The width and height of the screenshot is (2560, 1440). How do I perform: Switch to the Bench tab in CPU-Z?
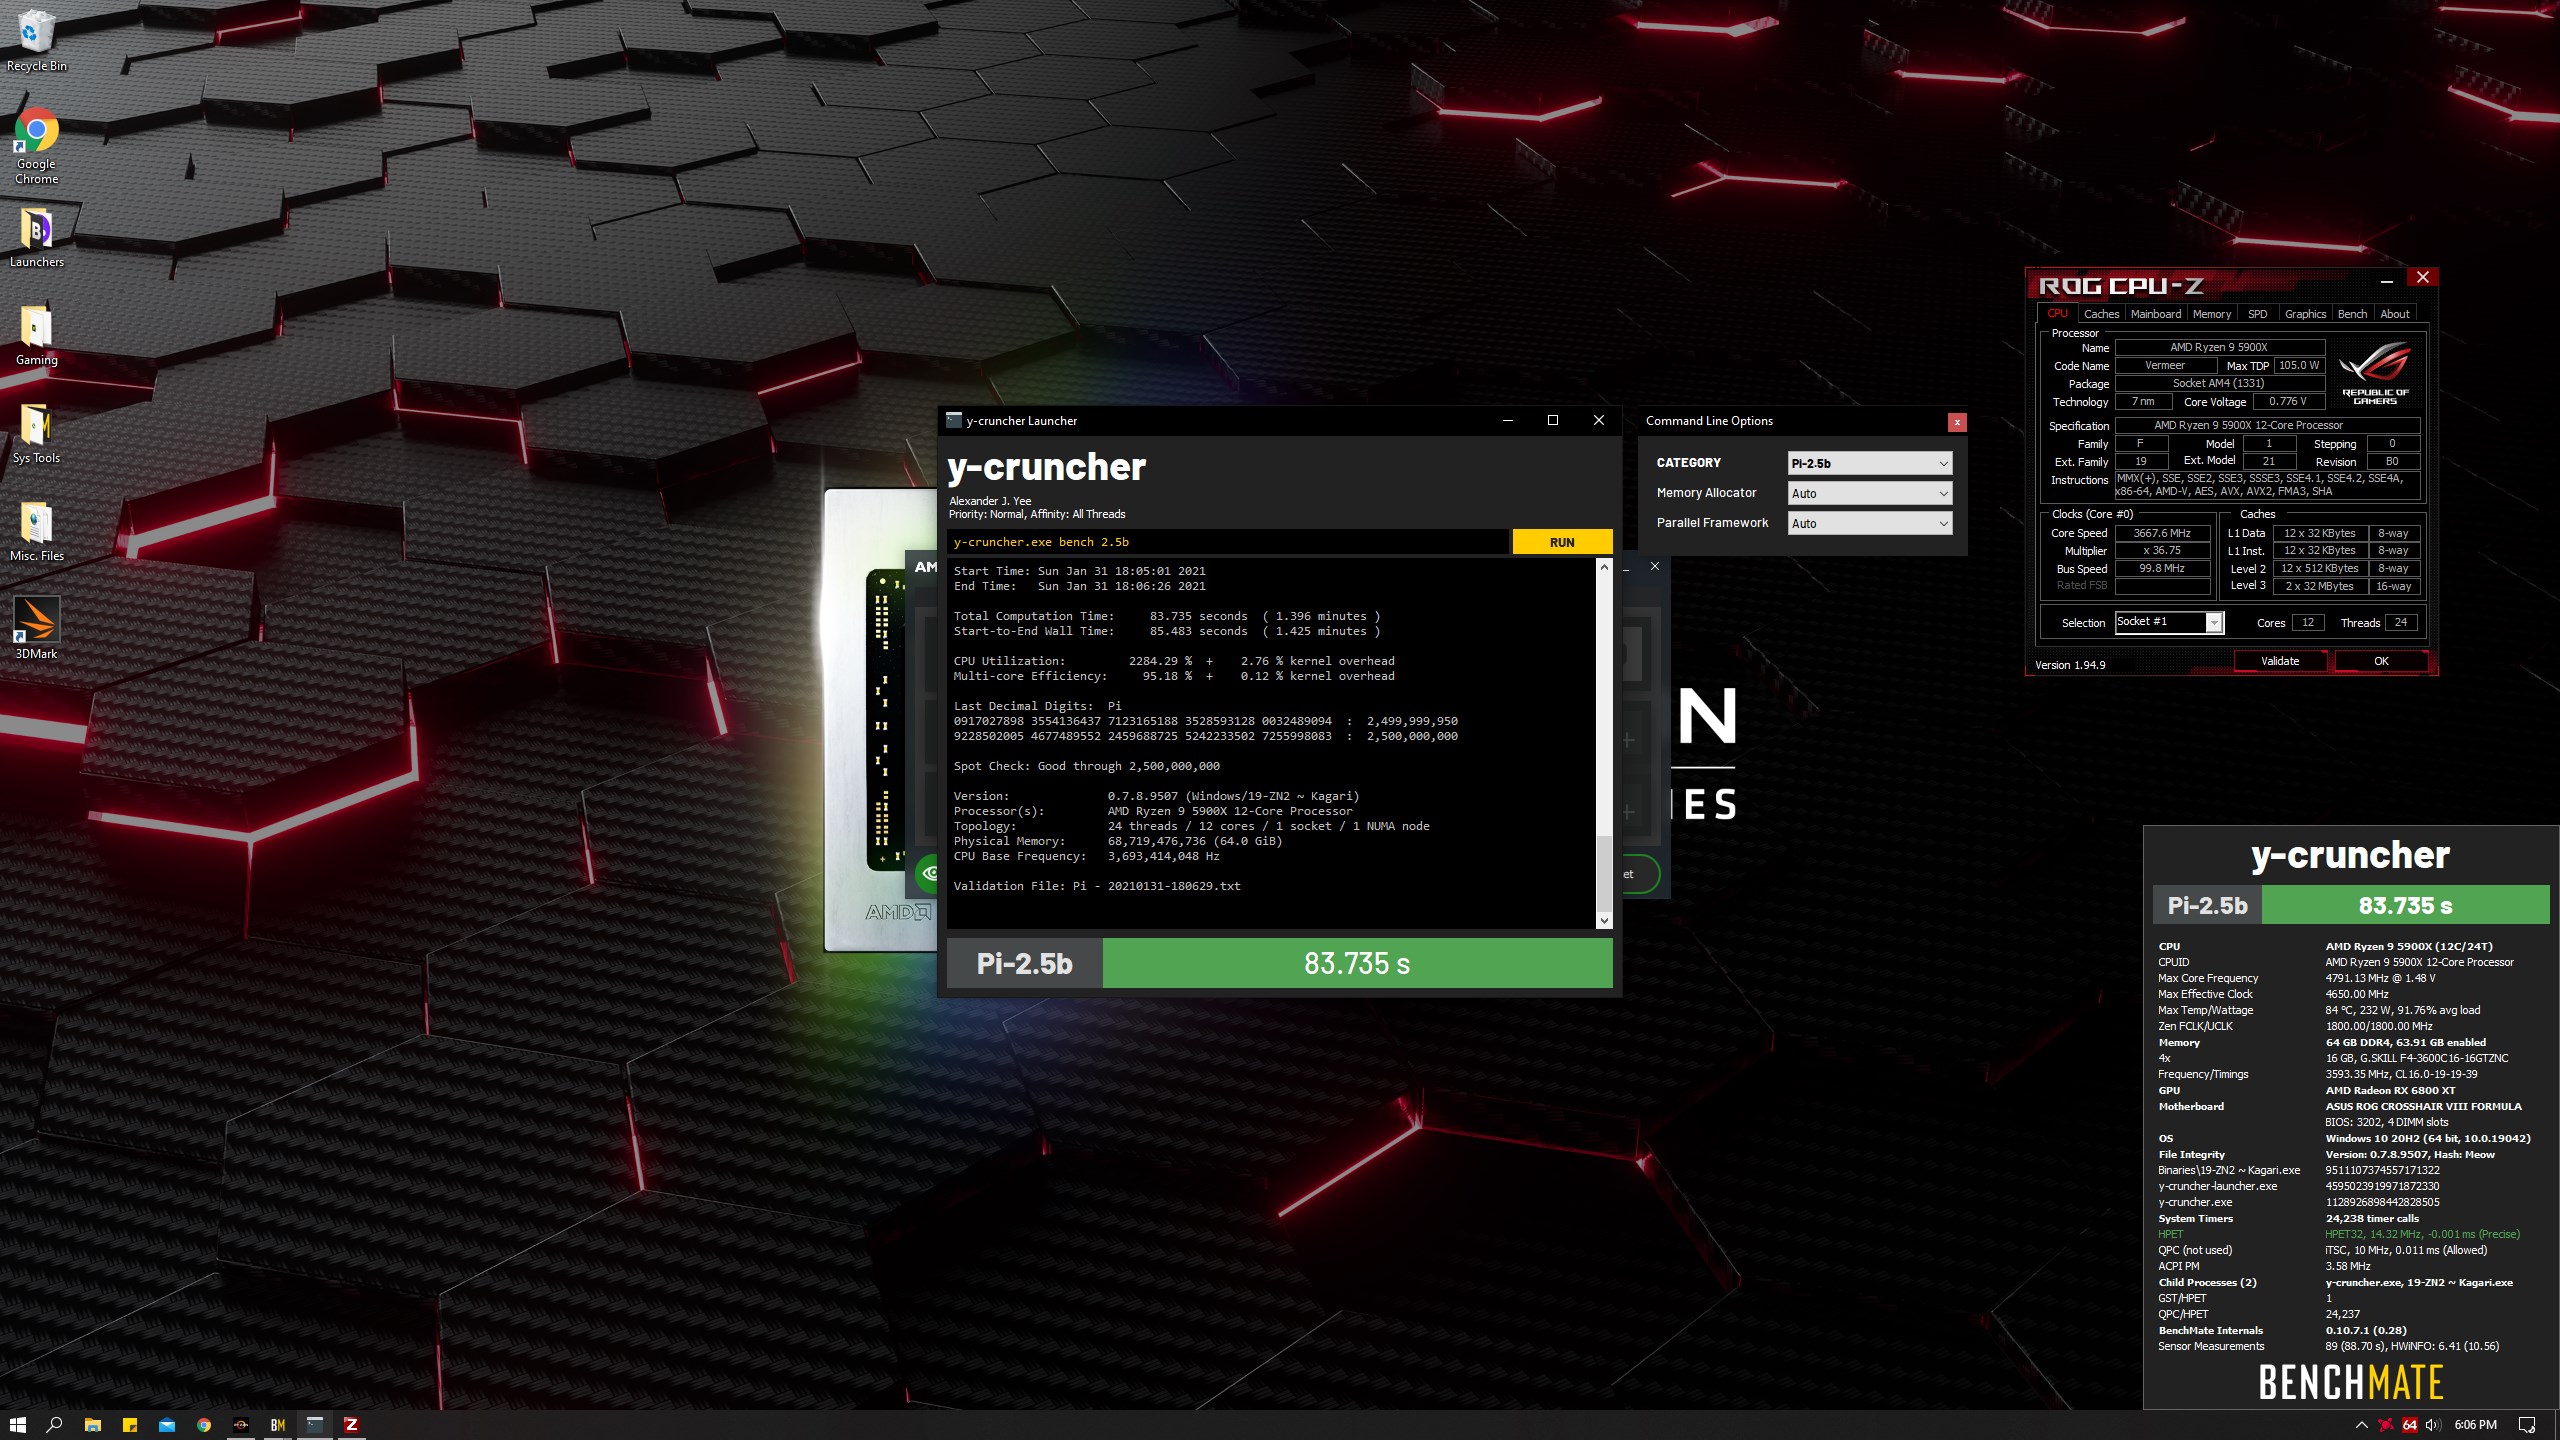pos(2352,314)
